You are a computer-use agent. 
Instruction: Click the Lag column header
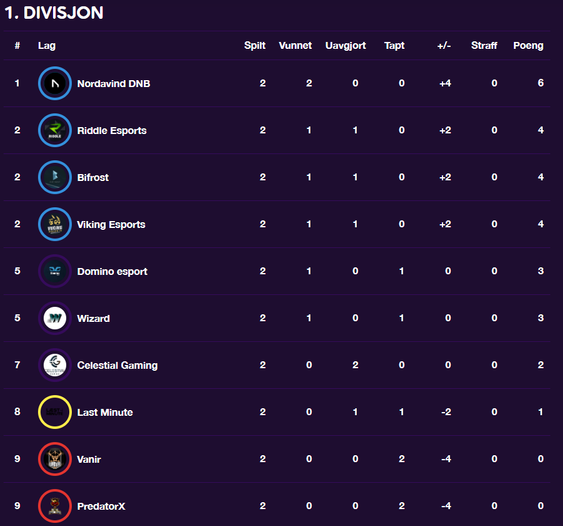click(47, 46)
